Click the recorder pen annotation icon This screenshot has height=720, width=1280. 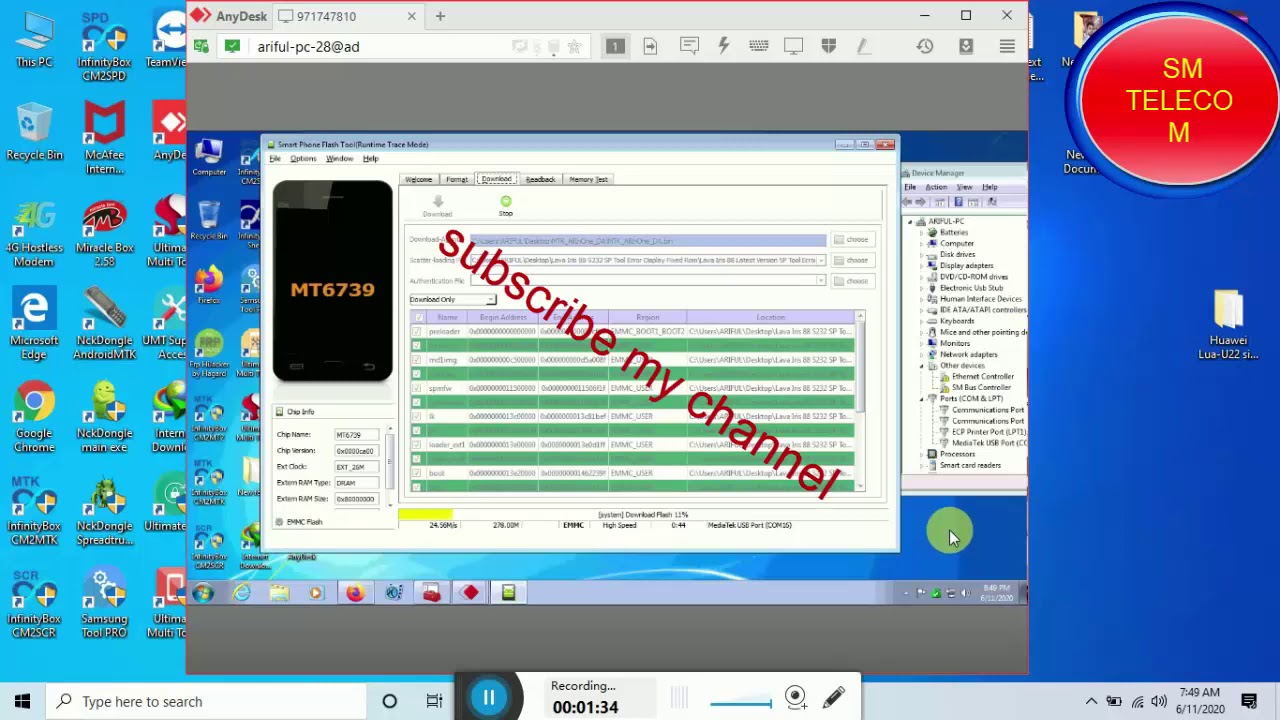[x=834, y=697]
